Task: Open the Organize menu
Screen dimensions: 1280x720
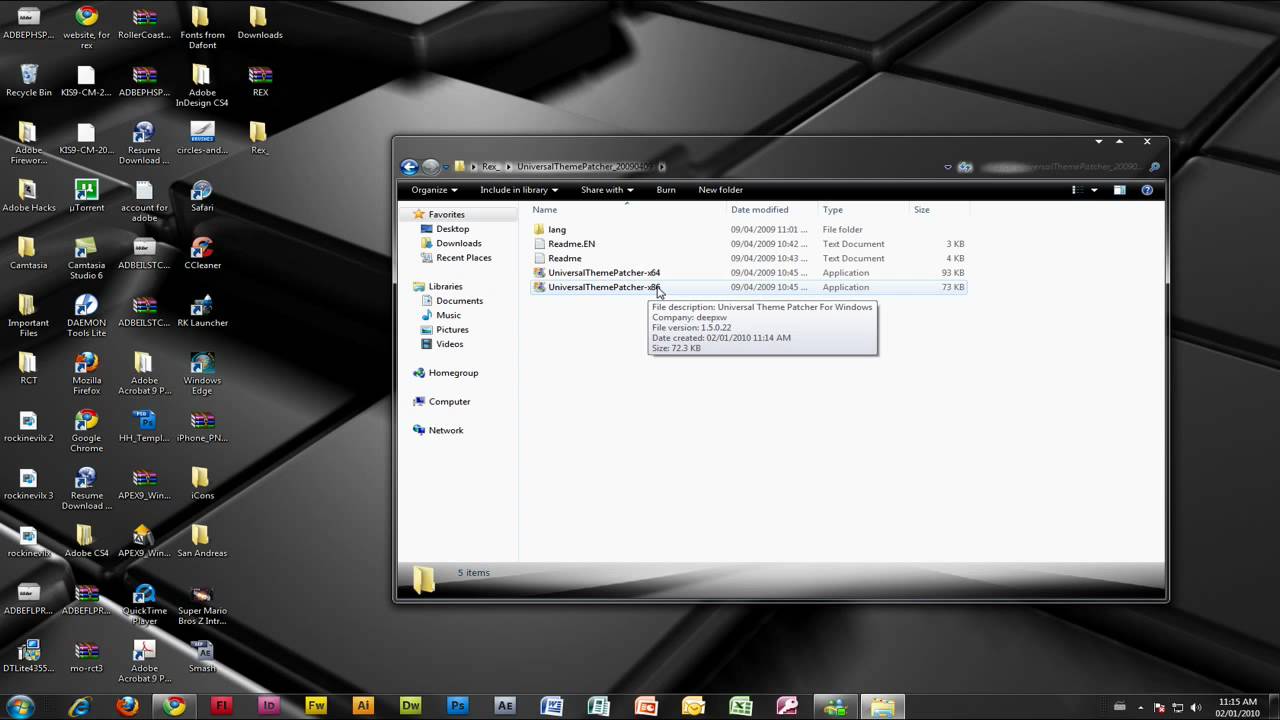Action: pos(434,190)
